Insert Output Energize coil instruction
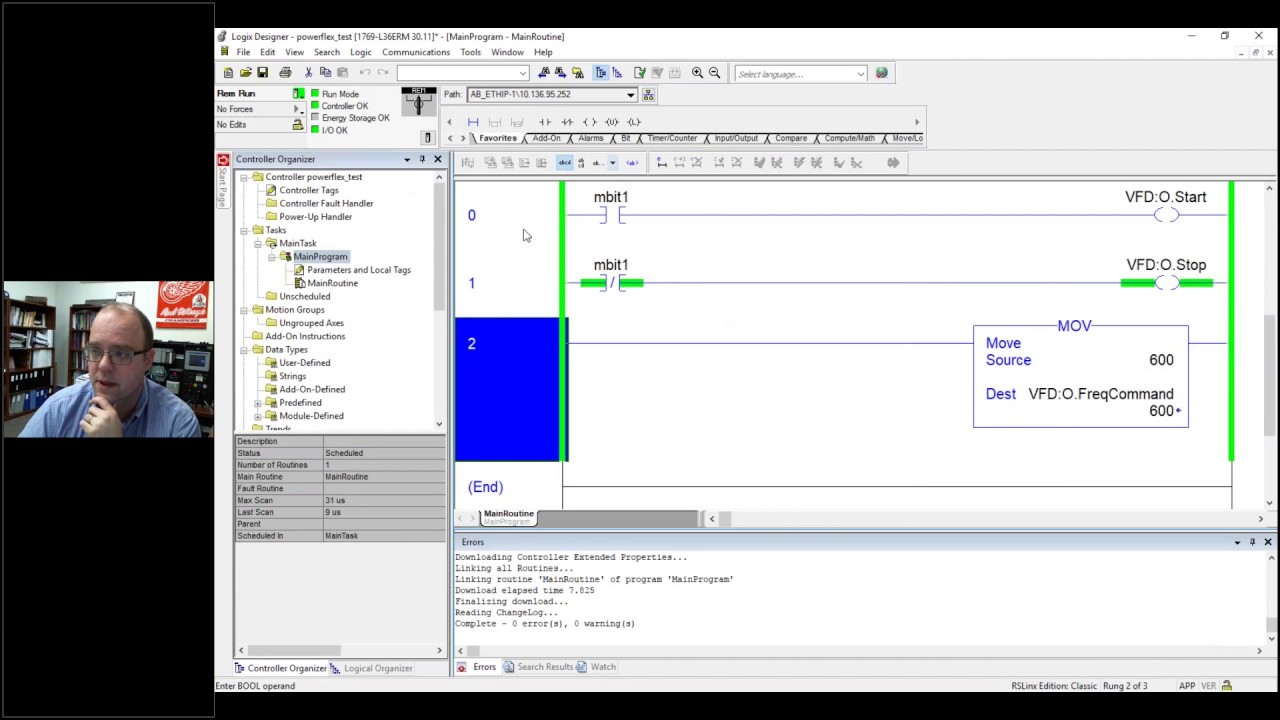The height and width of the screenshot is (720, 1280). click(x=589, y=122)
